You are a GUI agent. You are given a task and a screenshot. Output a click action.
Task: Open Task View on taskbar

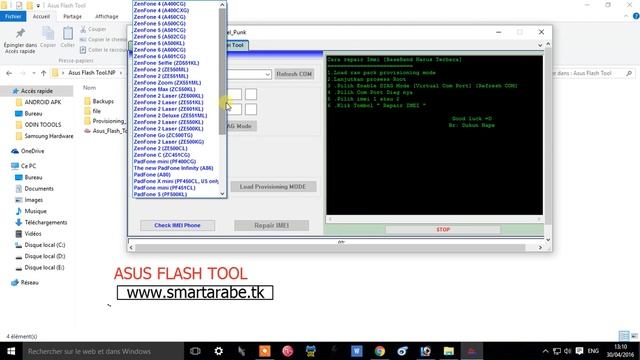click(195, 351)
